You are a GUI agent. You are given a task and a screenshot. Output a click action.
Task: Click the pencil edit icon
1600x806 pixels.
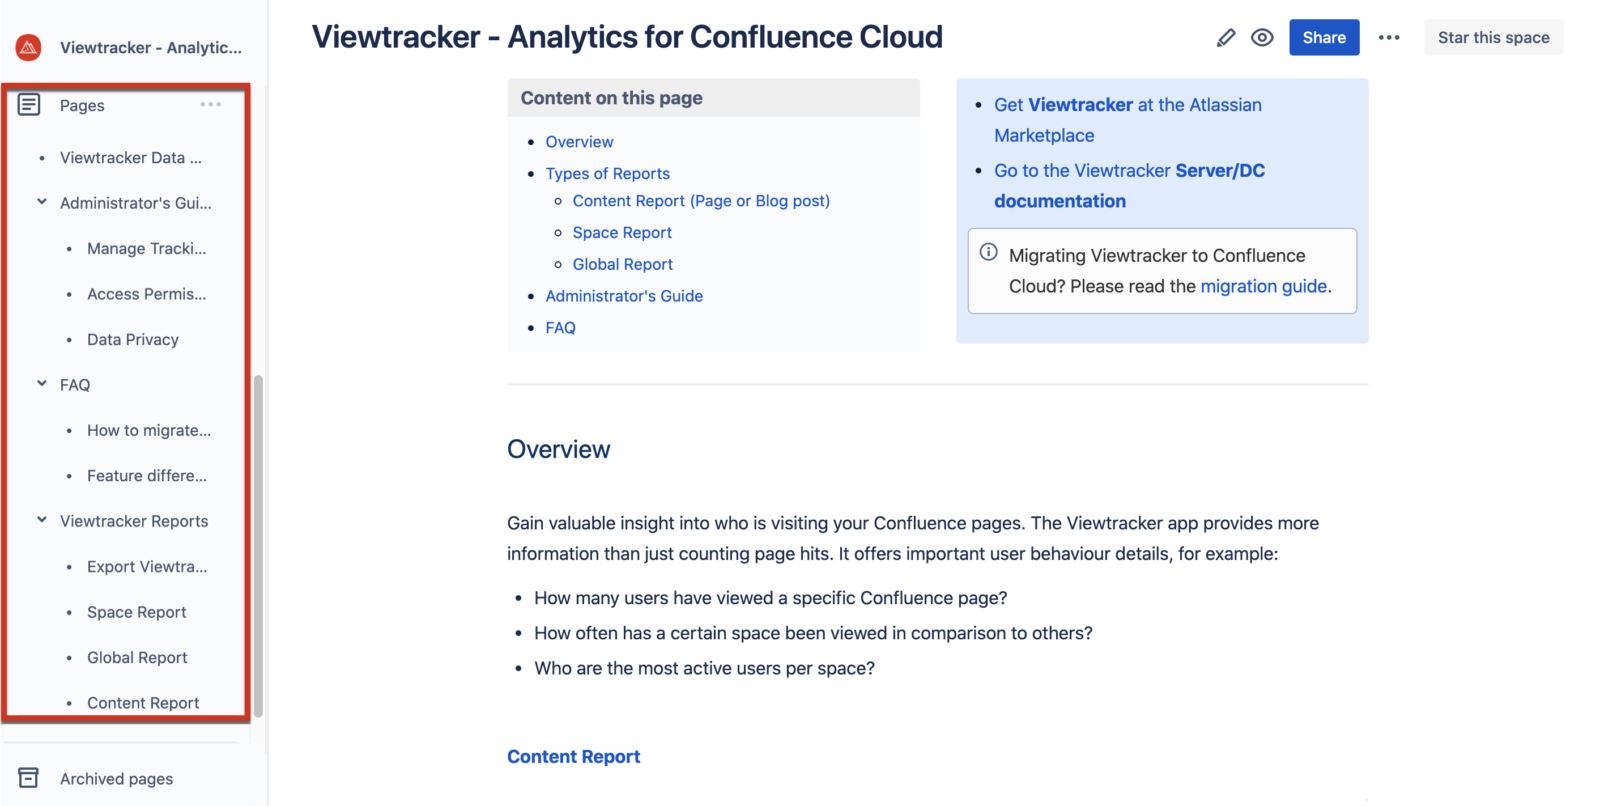click(1226, 37)
